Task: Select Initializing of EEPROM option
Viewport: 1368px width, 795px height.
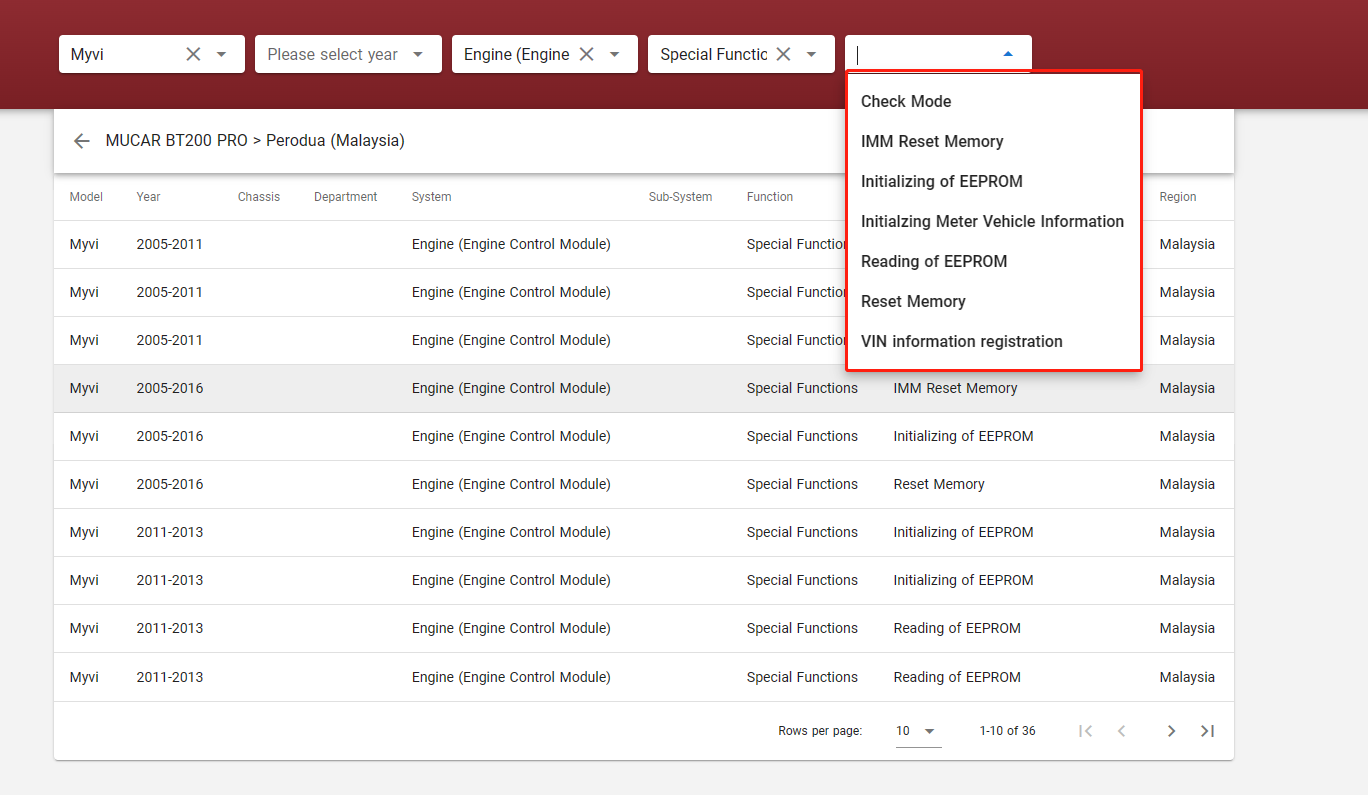Action: 994,181
